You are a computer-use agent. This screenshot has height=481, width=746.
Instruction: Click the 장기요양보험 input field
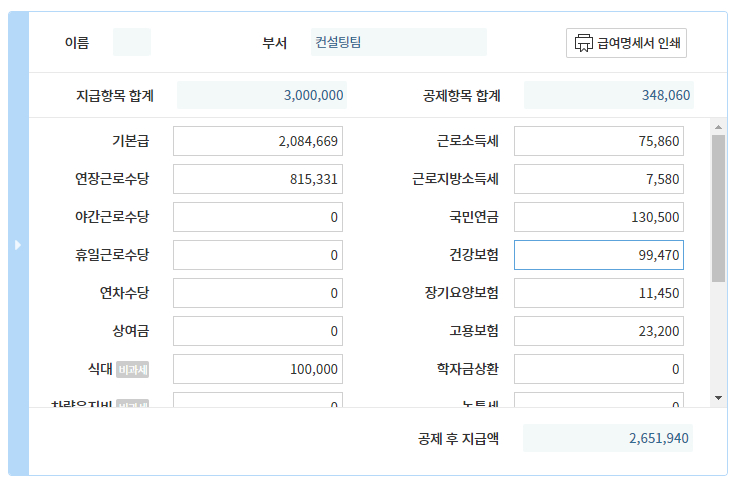click(599, 293)
